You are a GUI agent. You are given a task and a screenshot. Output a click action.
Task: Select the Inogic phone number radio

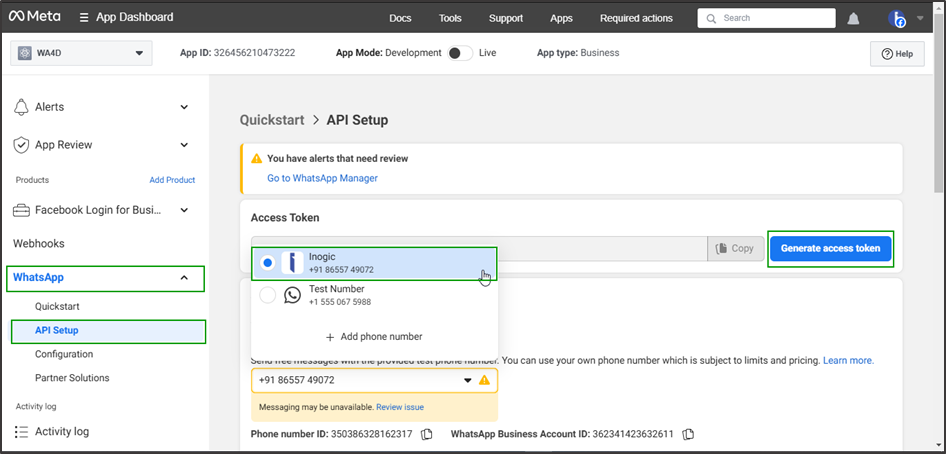[x=267, y=263]
